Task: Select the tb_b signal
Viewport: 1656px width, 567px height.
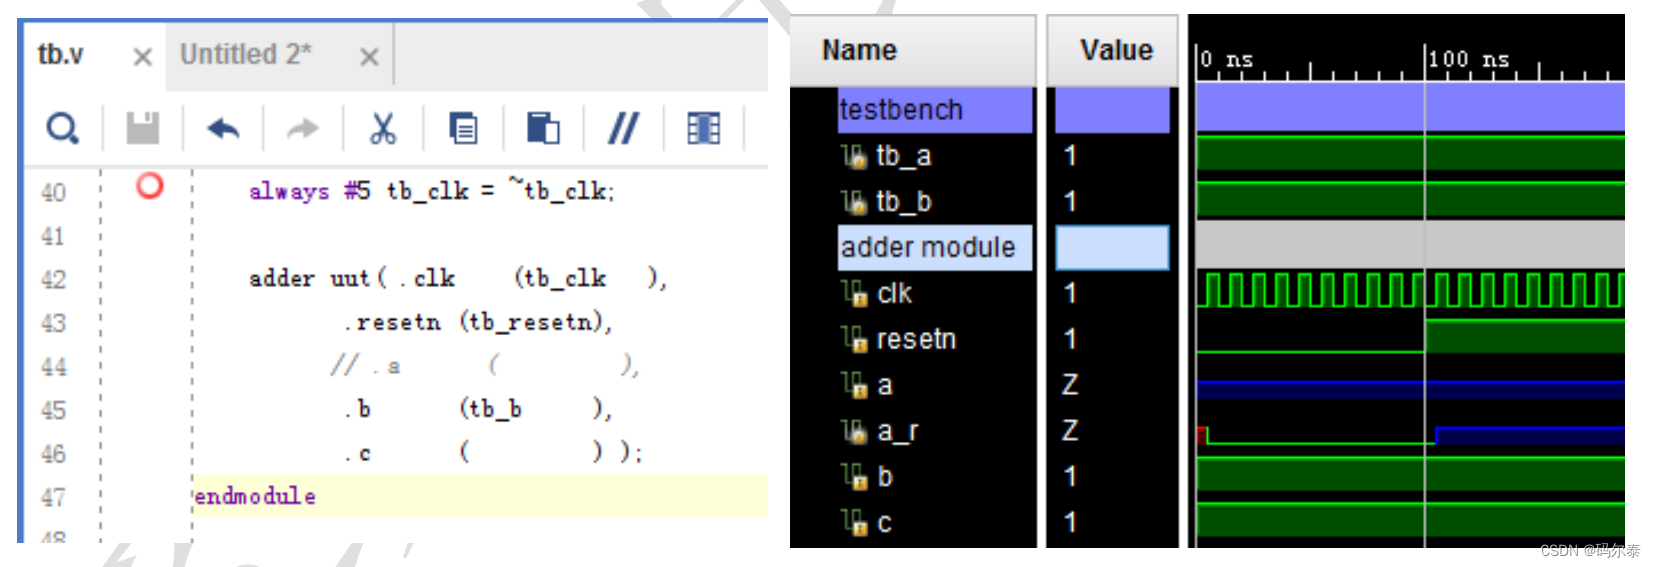Action: (903, 202)
